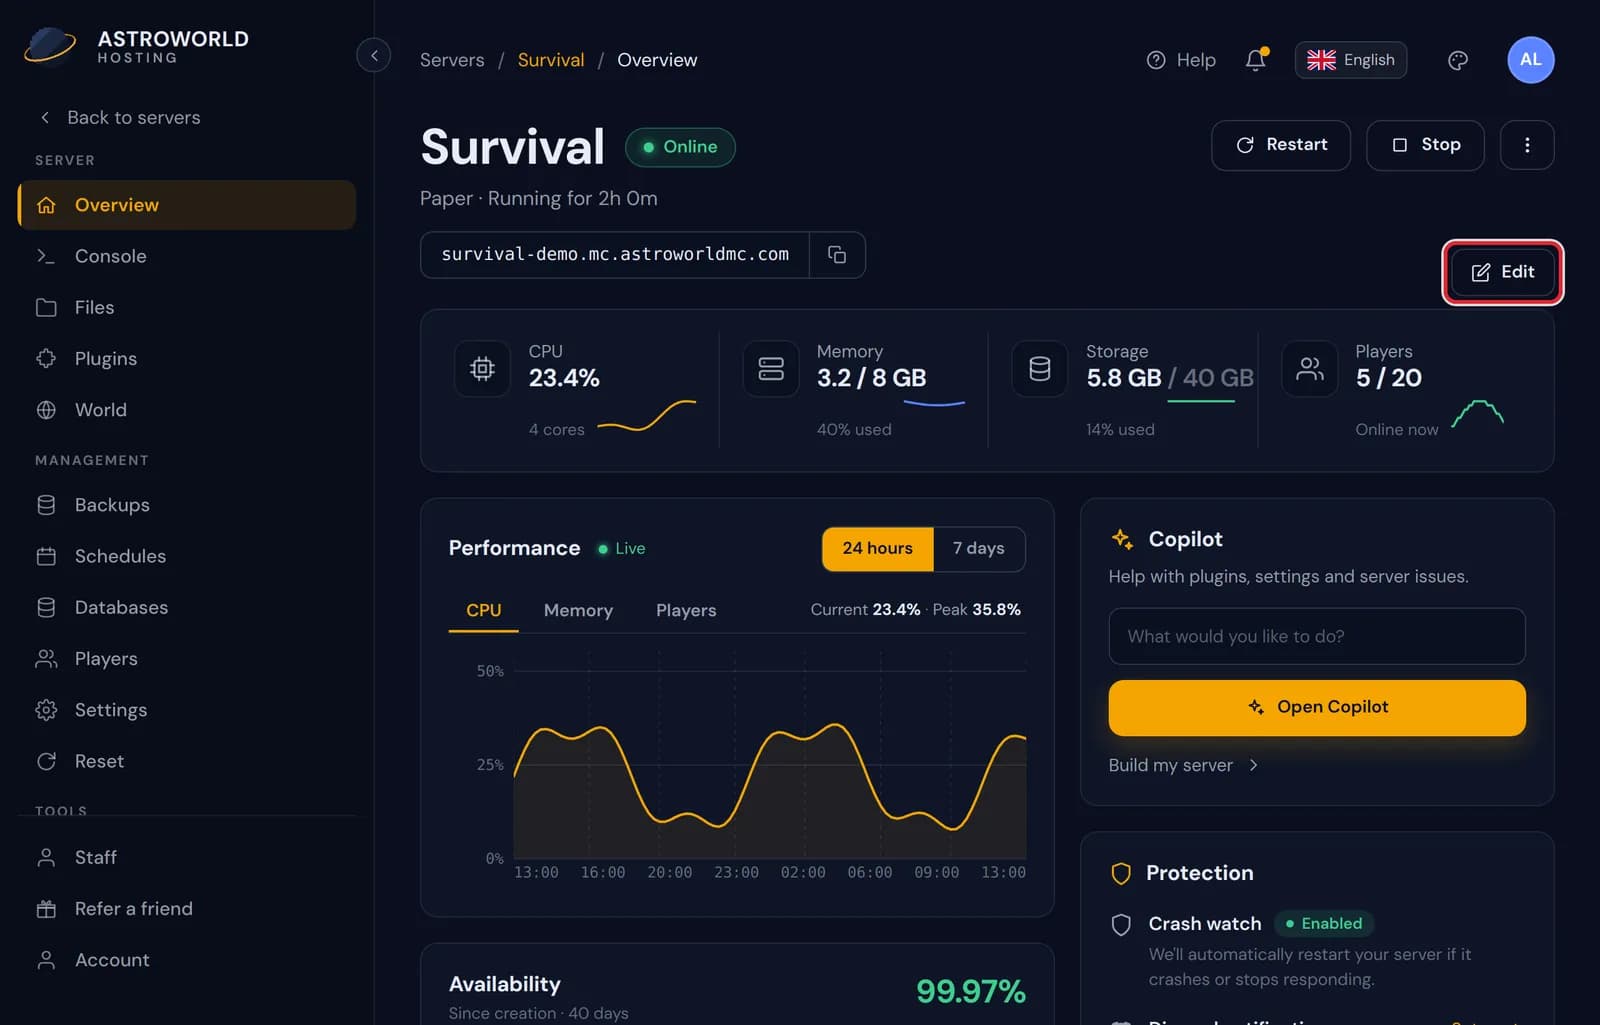Click the Survival breadcrumb link

point(551,60)
